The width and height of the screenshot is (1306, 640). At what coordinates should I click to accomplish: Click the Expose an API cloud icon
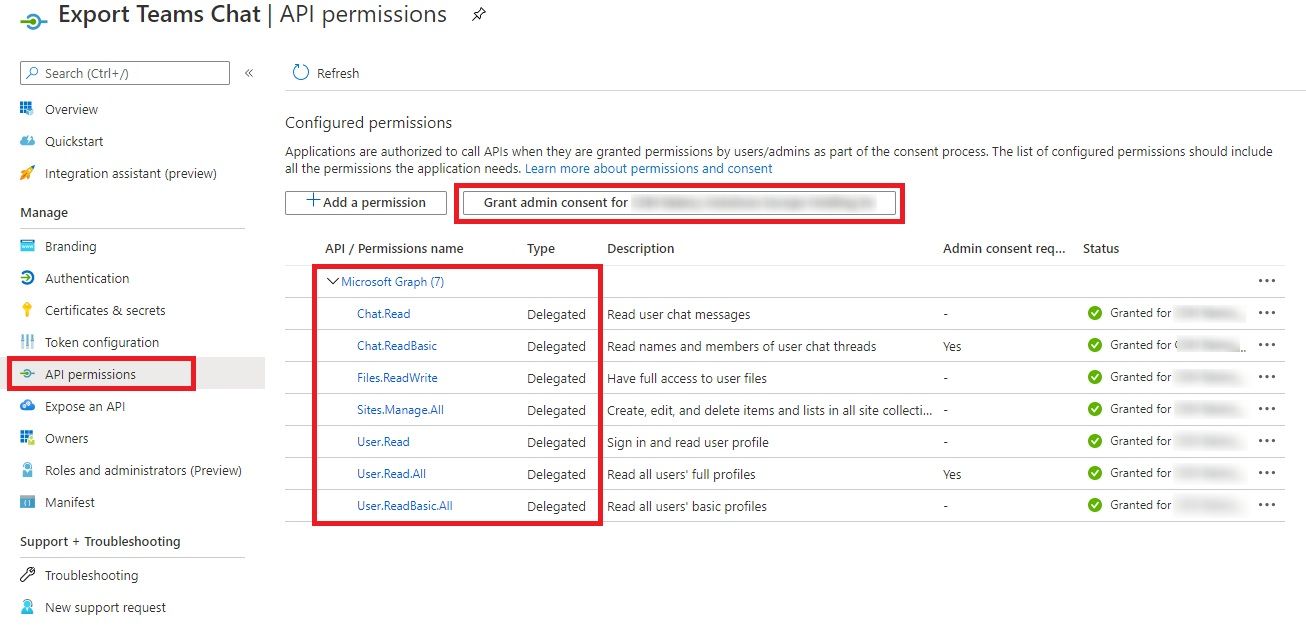[x=27, y=406]
